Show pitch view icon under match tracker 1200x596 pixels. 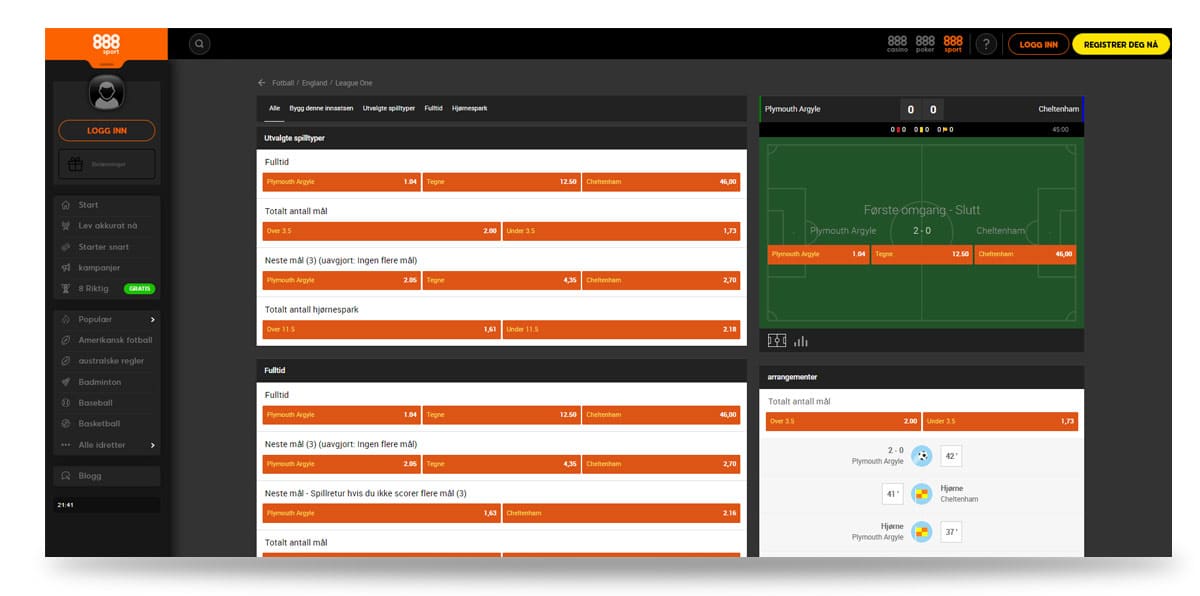[777, 341]
